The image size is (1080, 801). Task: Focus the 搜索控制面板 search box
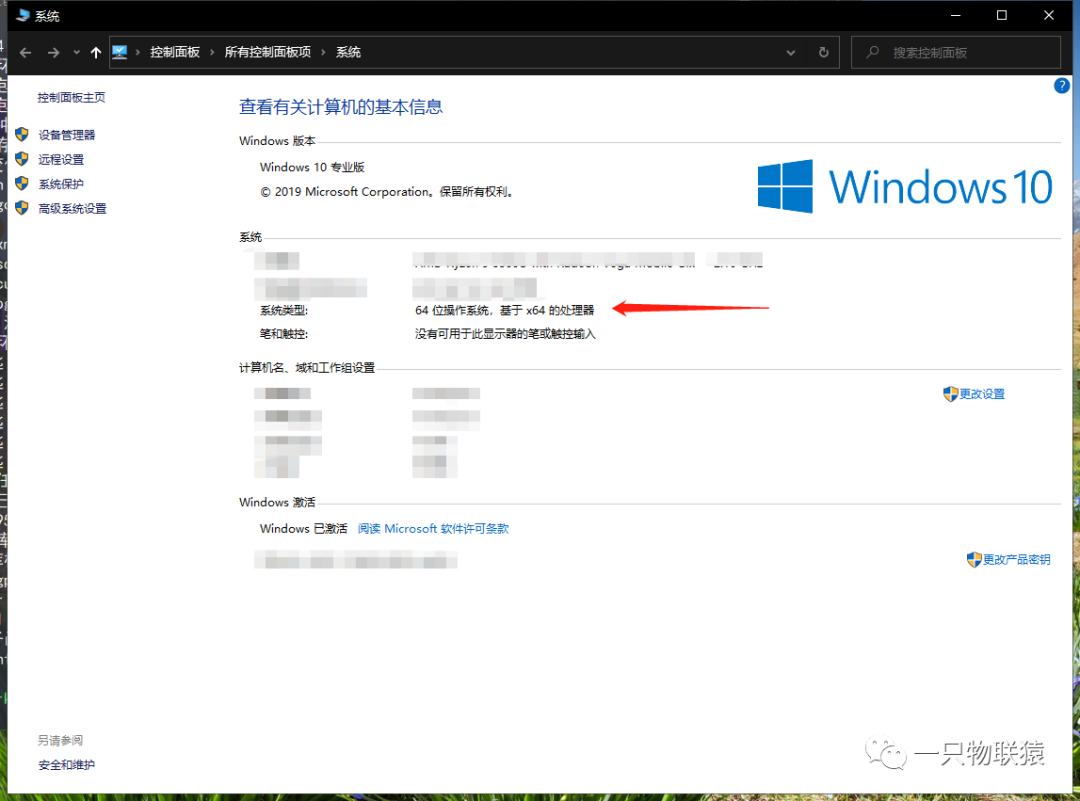tap(956, 52)
